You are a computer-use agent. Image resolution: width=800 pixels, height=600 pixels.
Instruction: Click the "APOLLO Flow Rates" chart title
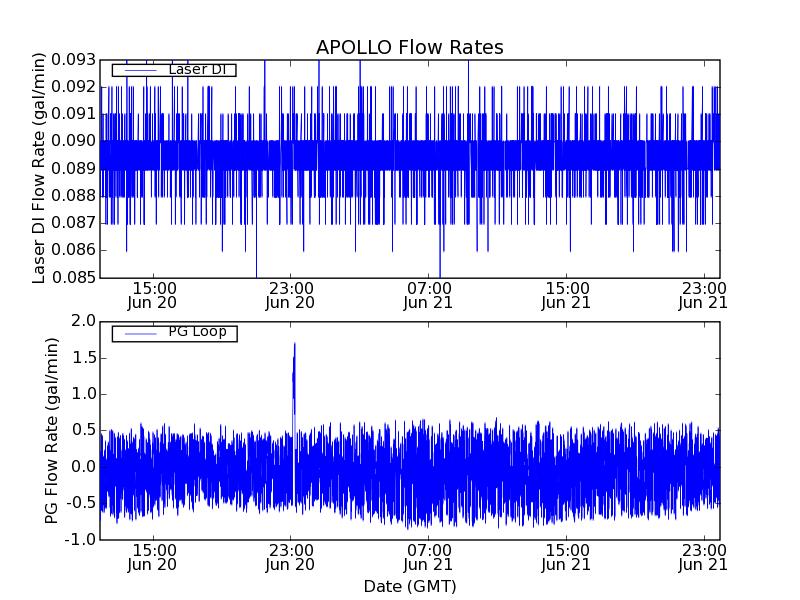pyautogui.click(x=410, y=47)
